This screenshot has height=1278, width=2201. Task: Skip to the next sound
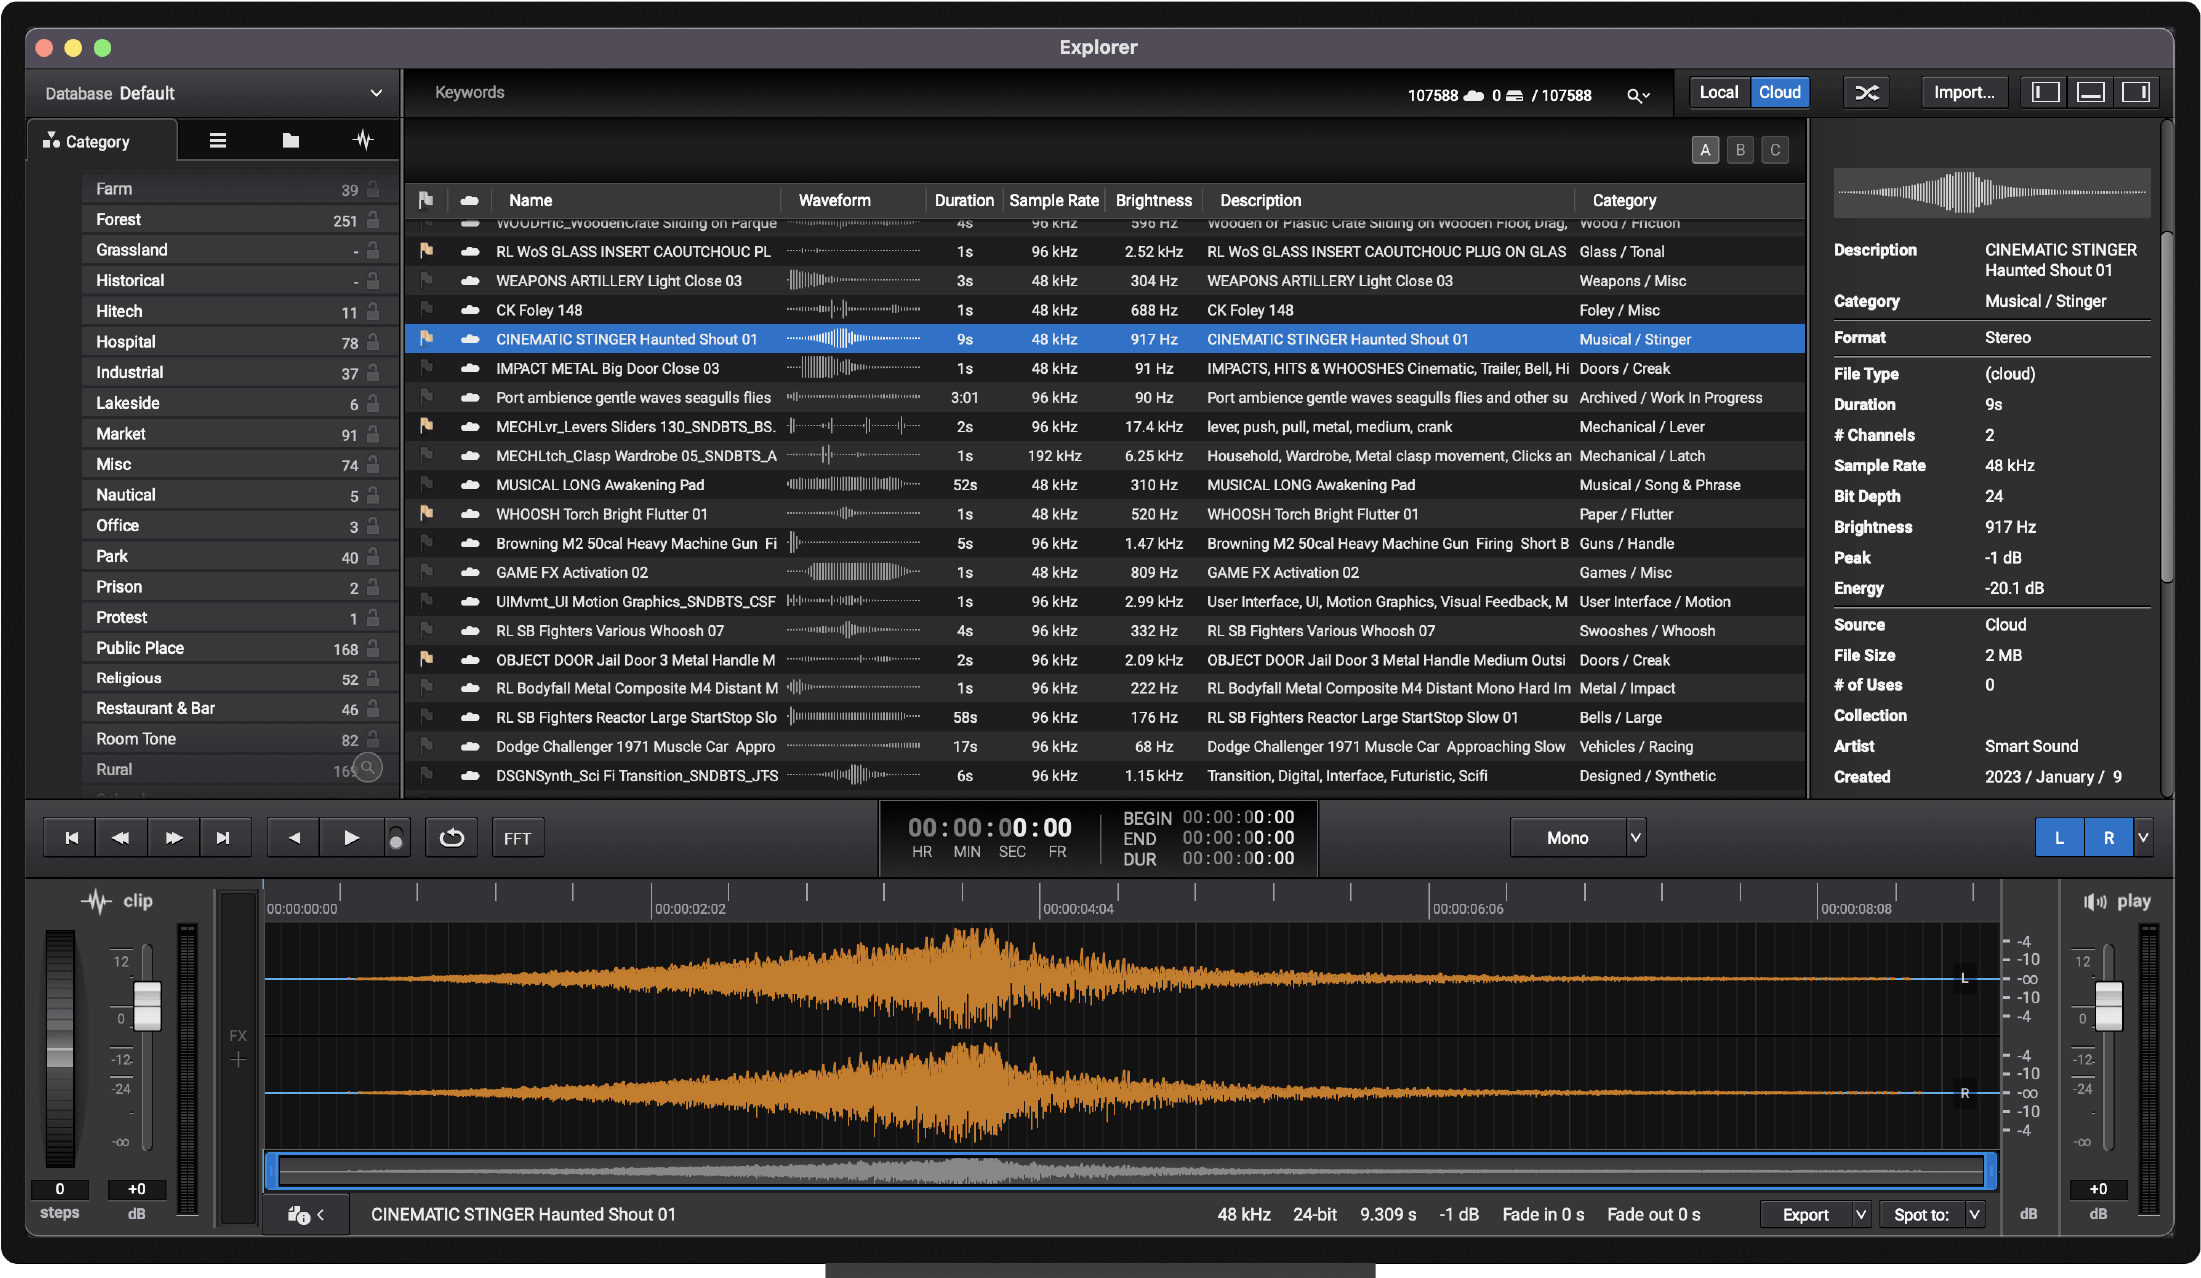tap(223, 838)
